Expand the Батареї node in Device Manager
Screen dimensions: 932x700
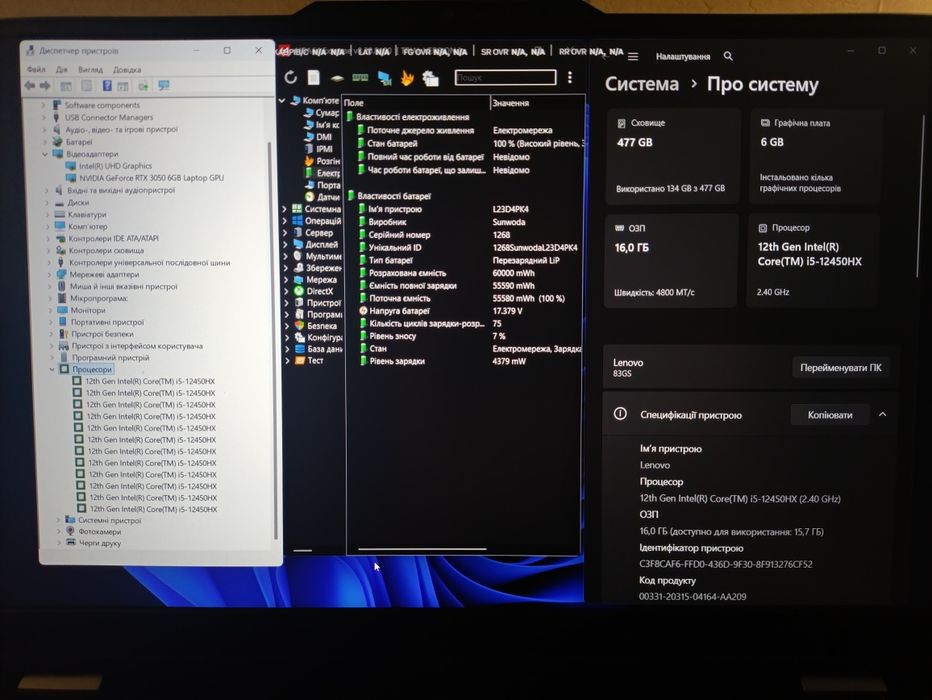pos(45,142)
